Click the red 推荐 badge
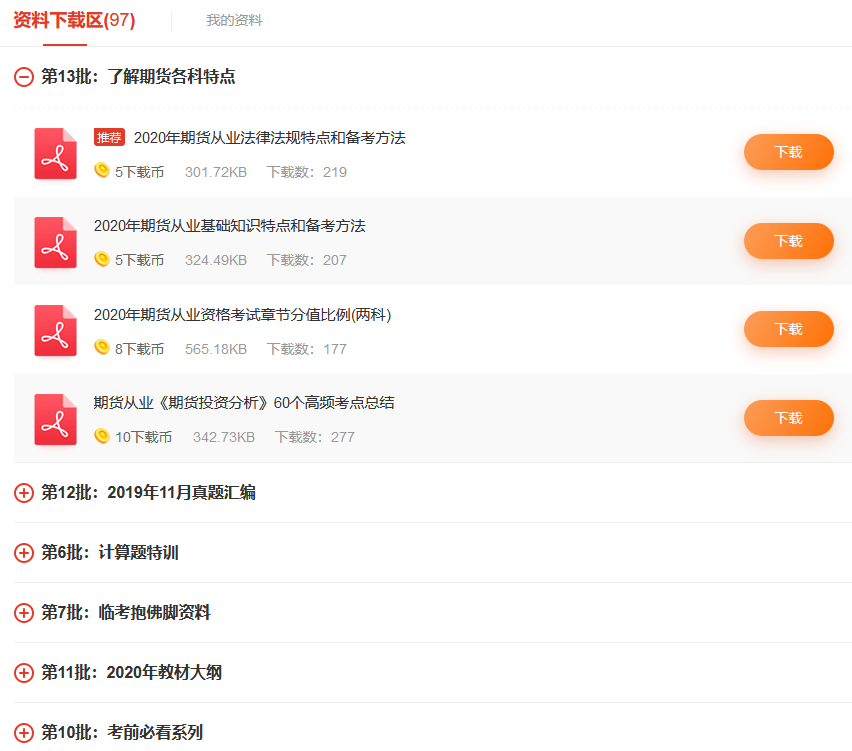This screenshot has height=751, width=852. 109,138
